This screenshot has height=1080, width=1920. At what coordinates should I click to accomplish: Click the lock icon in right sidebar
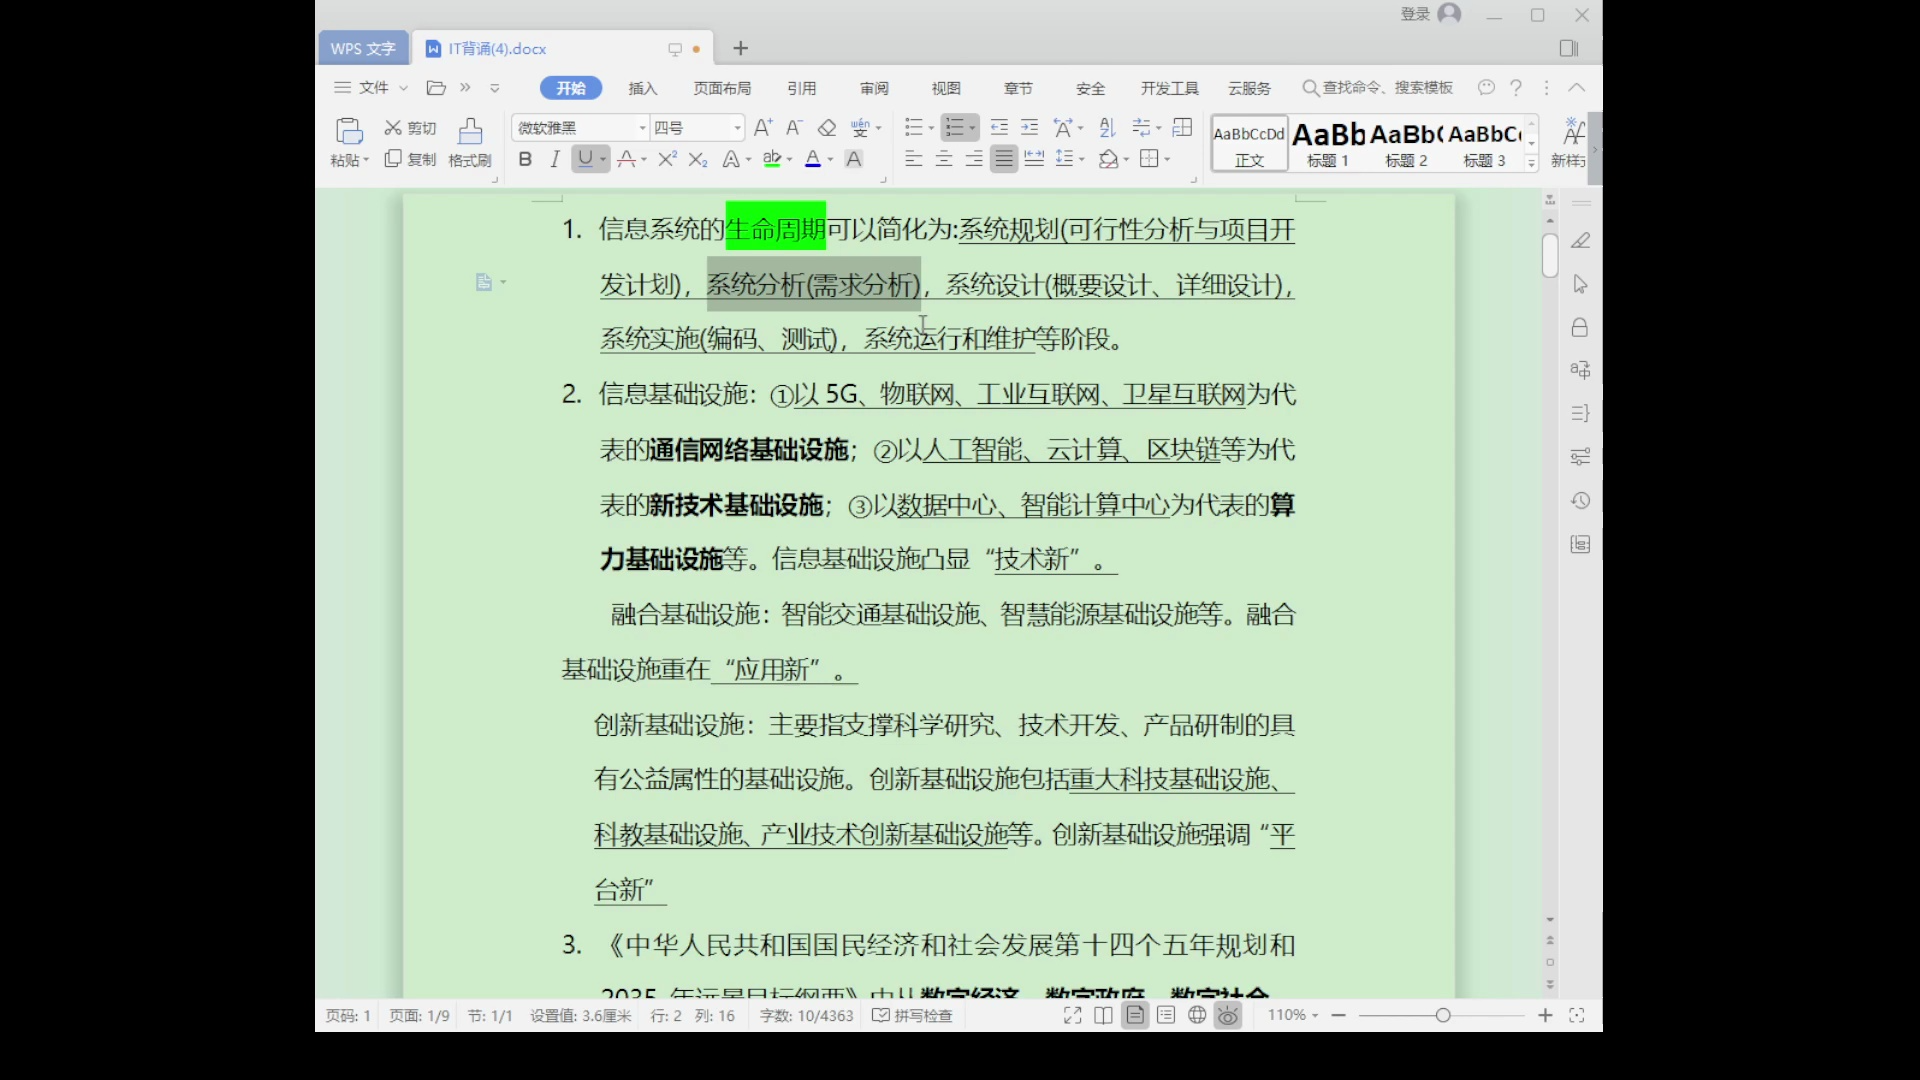pos(1581,328)
